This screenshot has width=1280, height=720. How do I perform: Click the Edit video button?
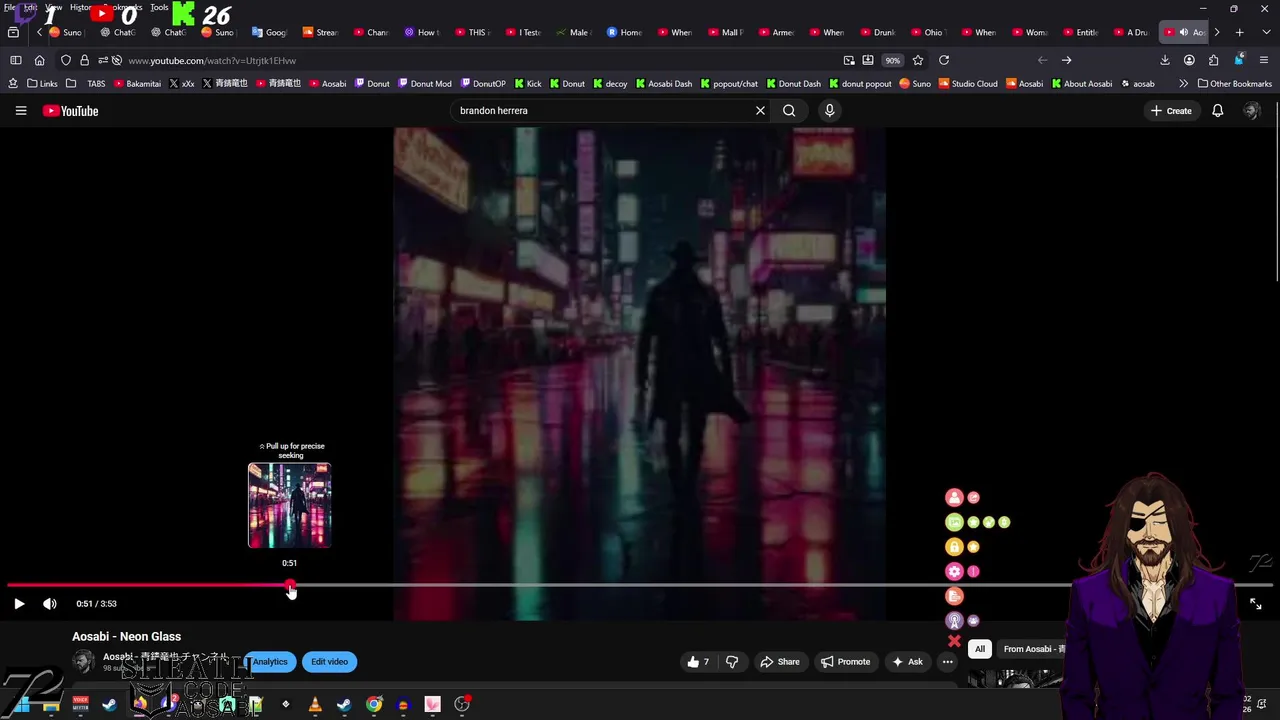point(329,662)
